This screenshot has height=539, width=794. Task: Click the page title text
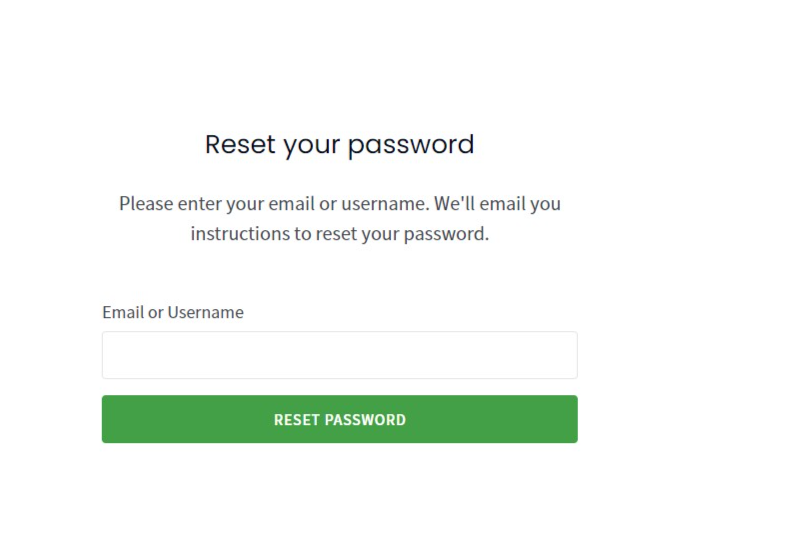[339, 145]
